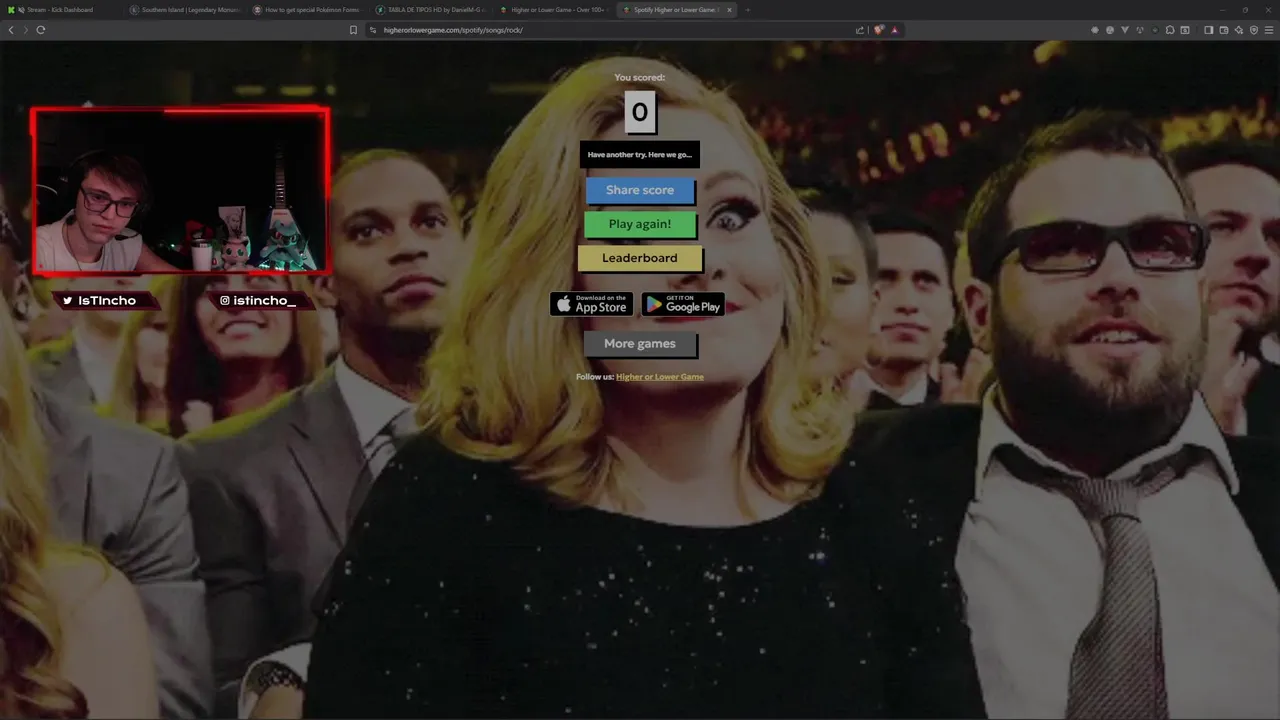Open a new browser tab
The image size is (1280, 720).
(748, 10)
